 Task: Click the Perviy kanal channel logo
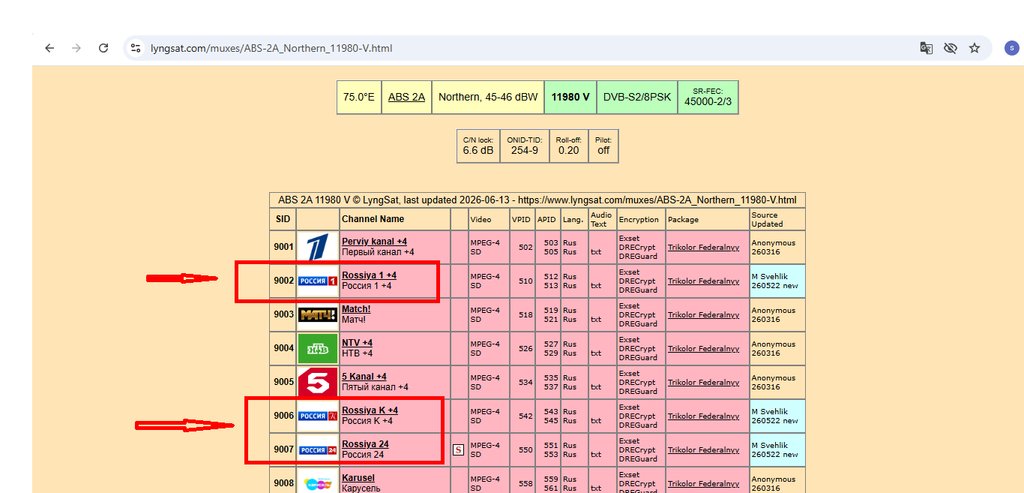coord(318,247)
